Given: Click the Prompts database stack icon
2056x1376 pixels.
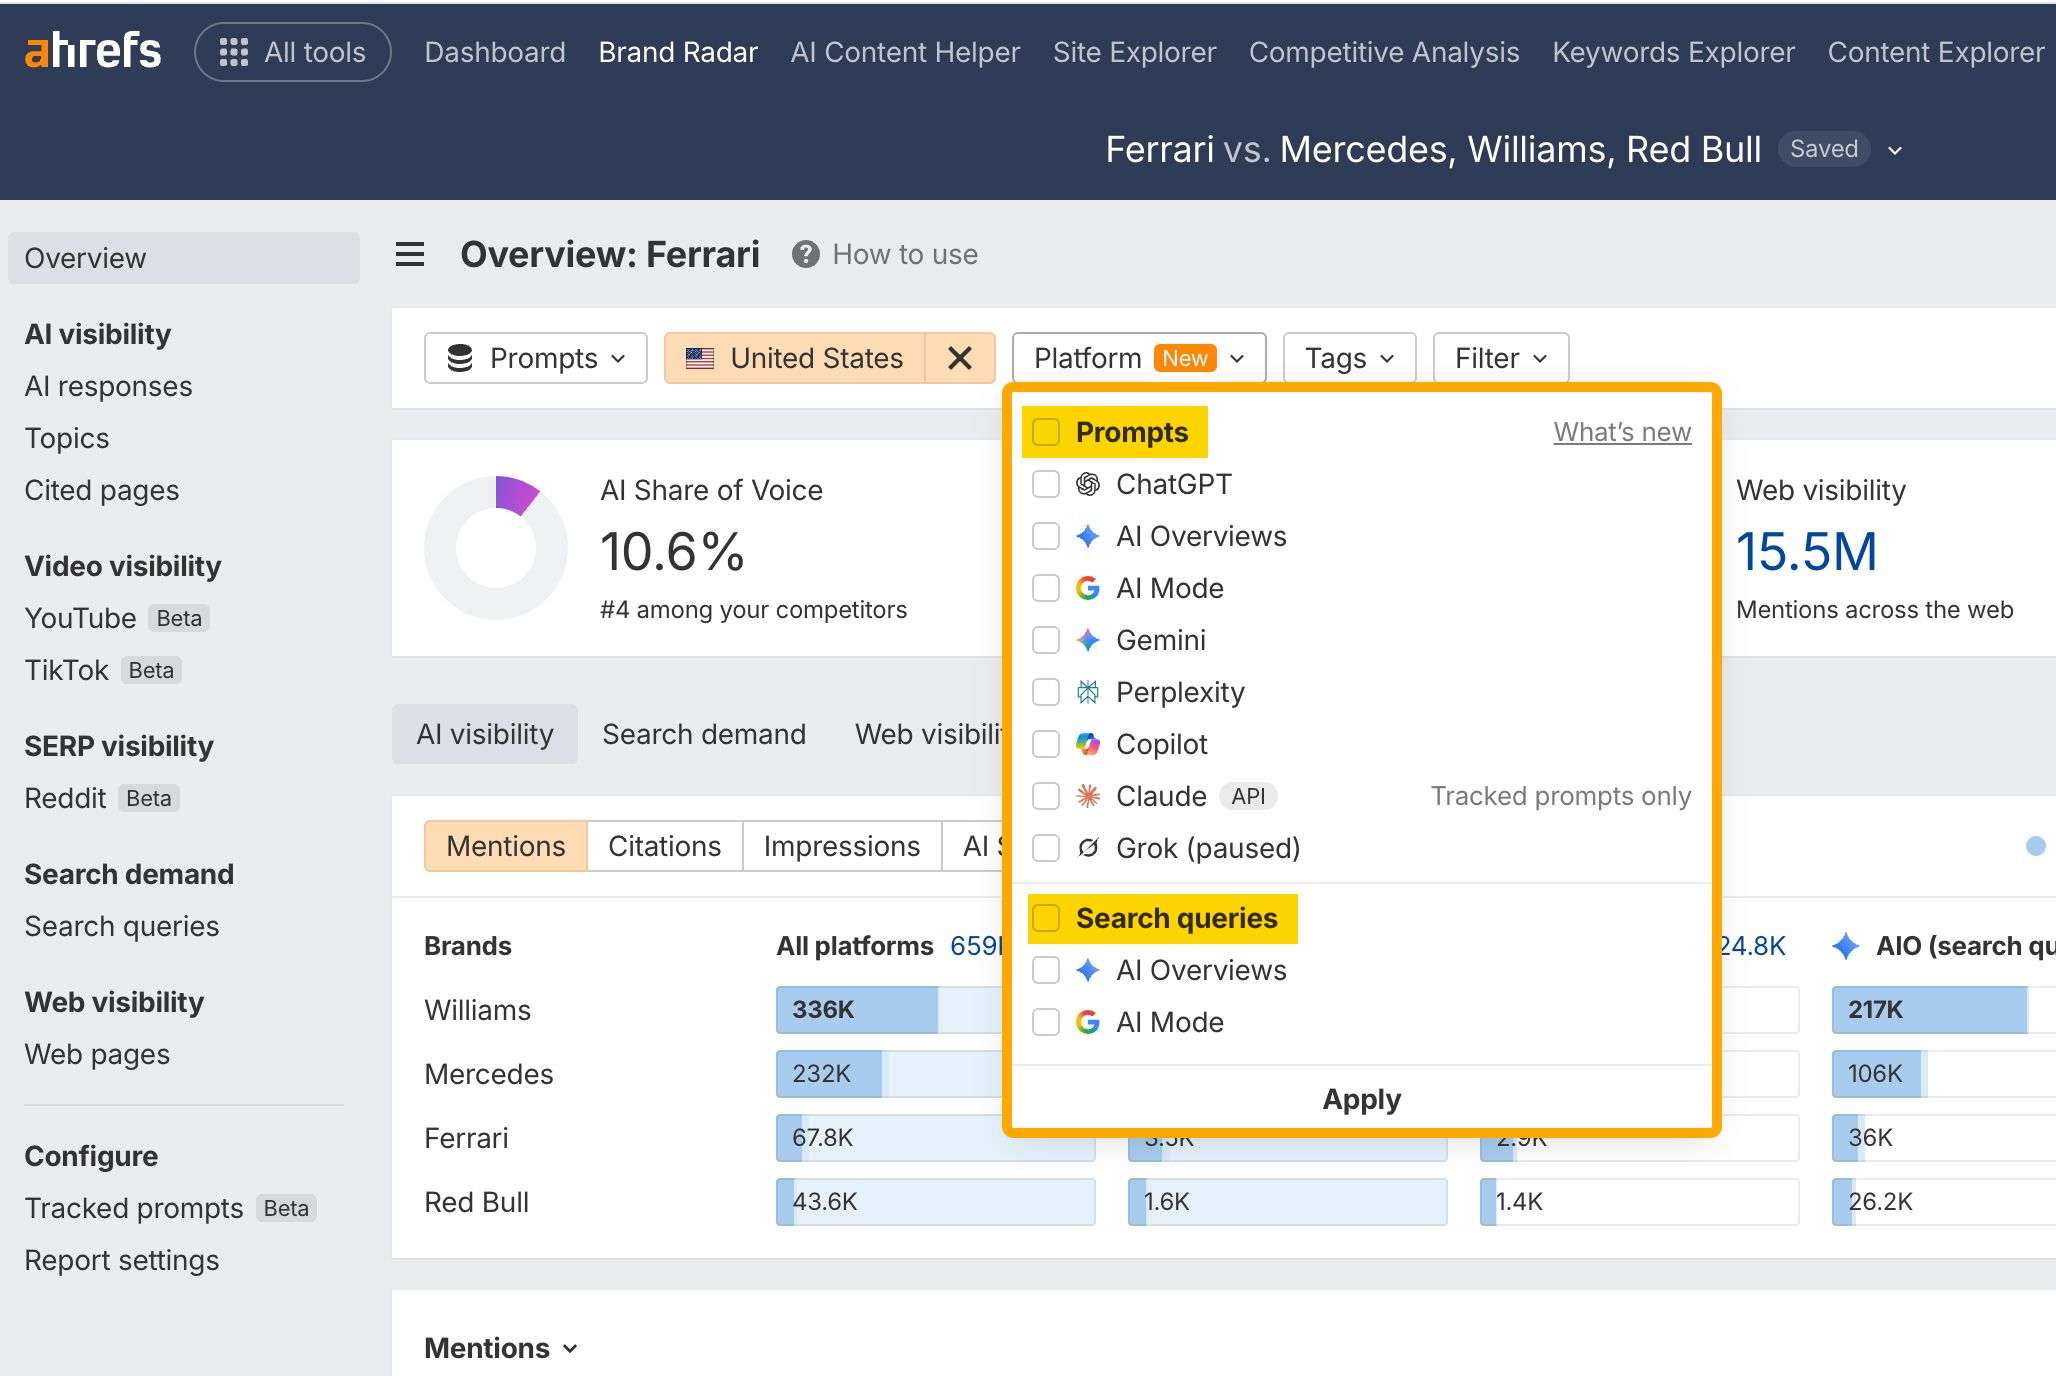Looking at the screenshot, I should coord(460,358).
